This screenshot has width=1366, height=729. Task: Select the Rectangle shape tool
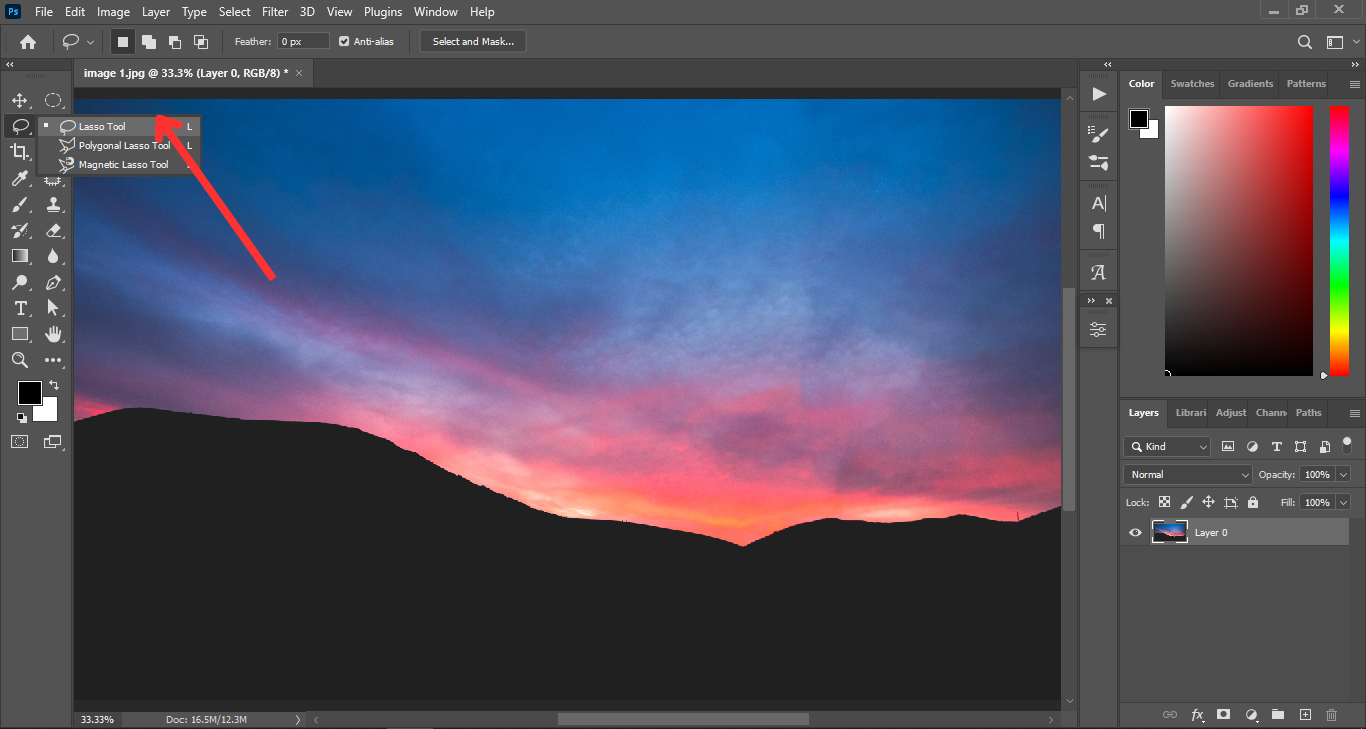point(19,334)
